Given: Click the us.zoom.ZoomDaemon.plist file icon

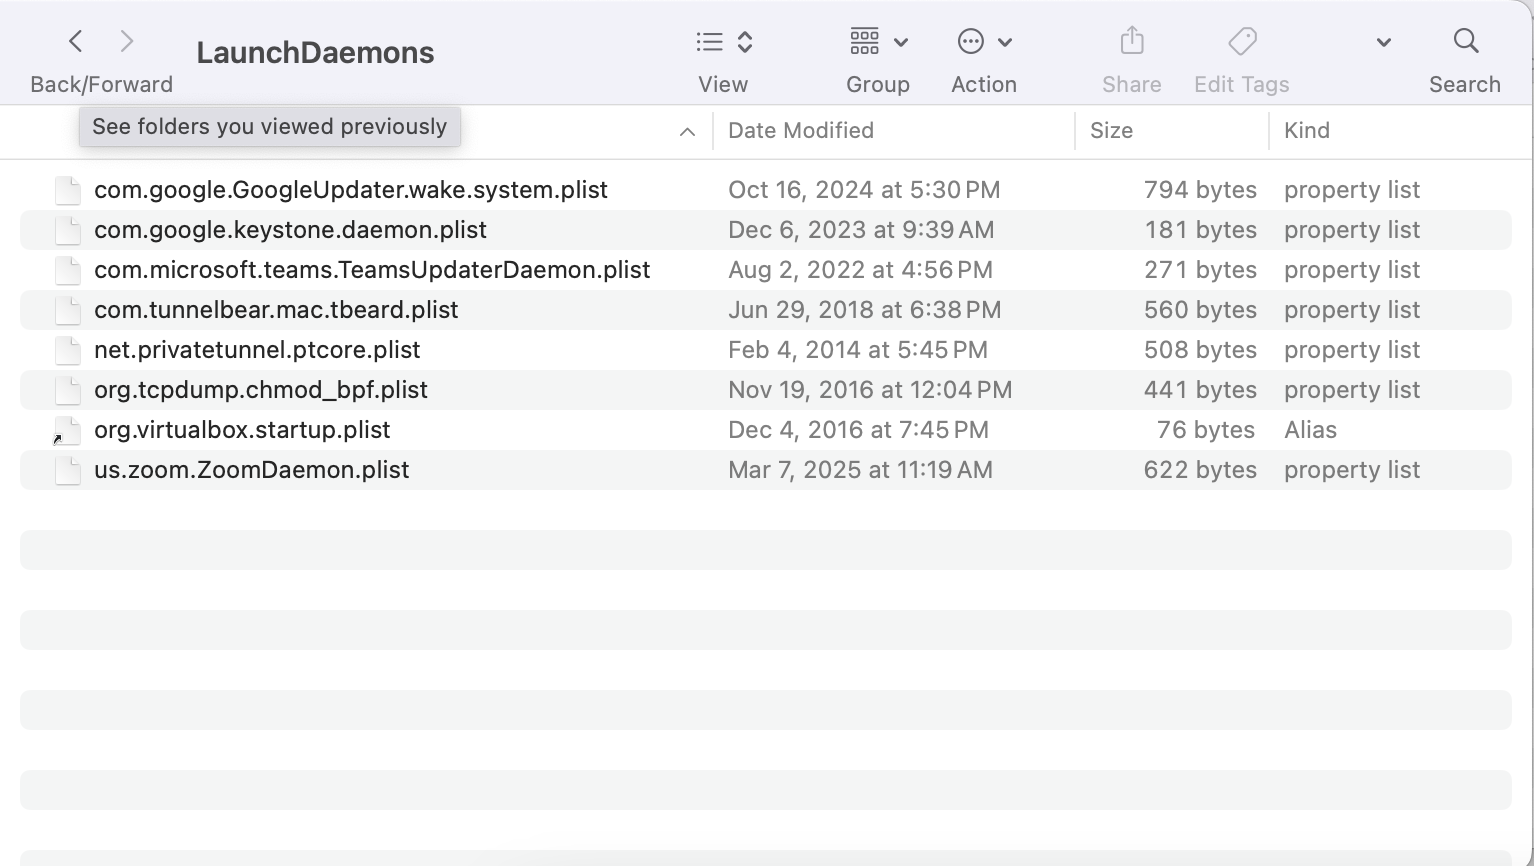Looking at the screenshot, I should [x=67, y=470].
